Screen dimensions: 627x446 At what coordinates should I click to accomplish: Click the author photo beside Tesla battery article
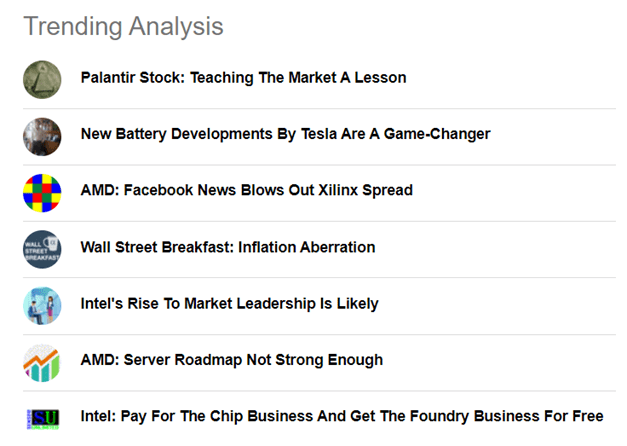tap(42, 136)
